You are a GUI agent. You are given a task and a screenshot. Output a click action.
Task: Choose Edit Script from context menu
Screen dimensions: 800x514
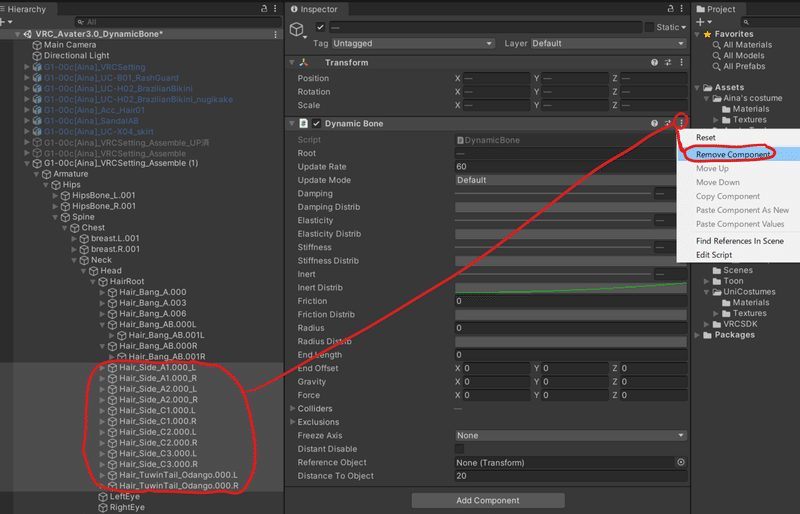(714, 255)
